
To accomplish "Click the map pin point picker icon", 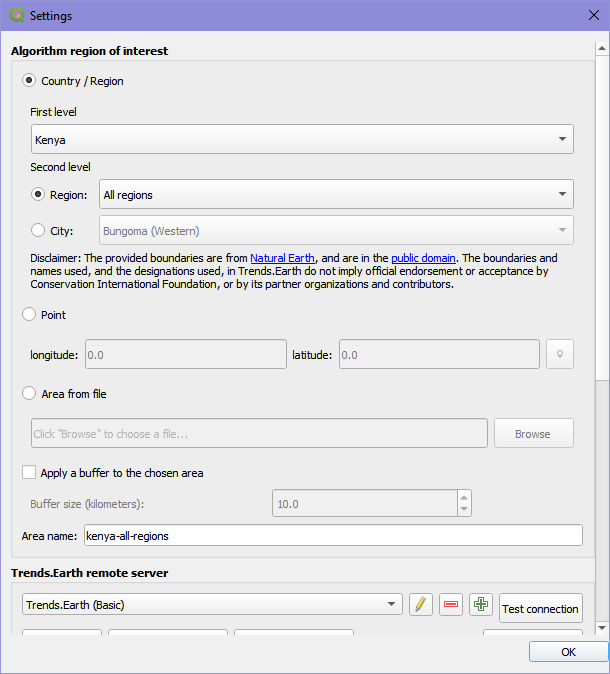I will (560, 354).
